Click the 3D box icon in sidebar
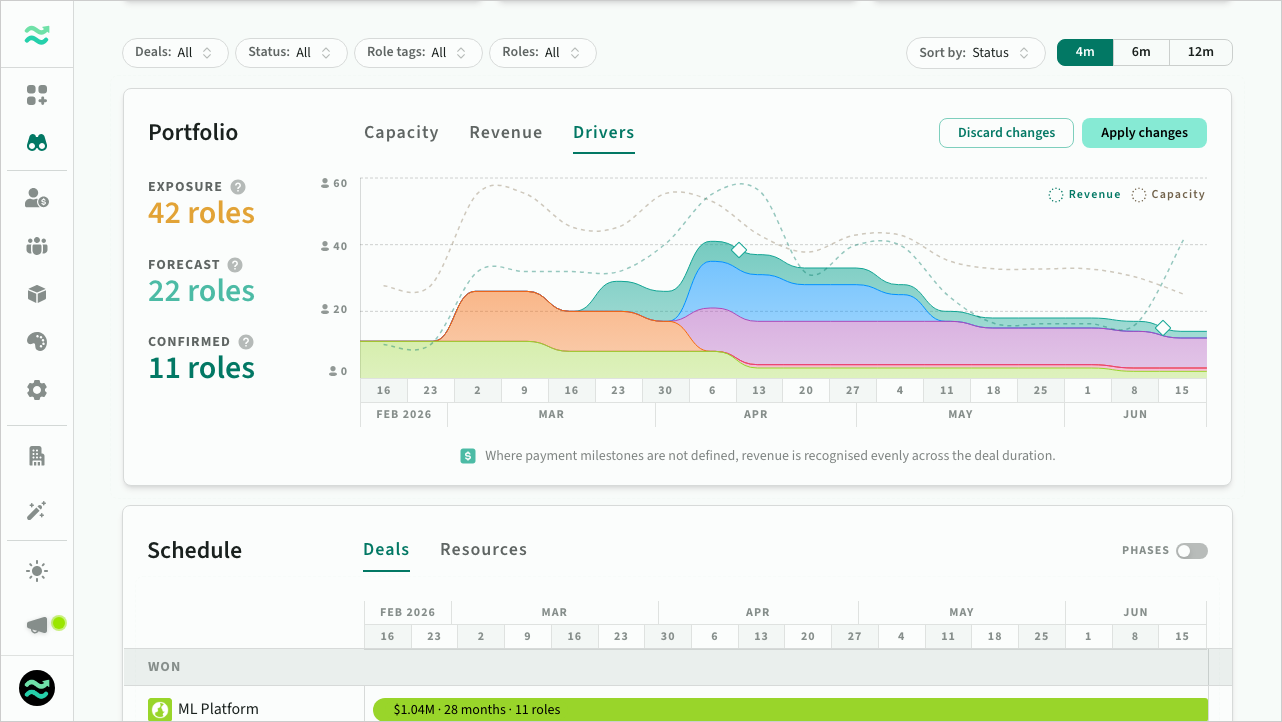The height and width of the screenshot is (722, 1282). (x=37, y=294)
